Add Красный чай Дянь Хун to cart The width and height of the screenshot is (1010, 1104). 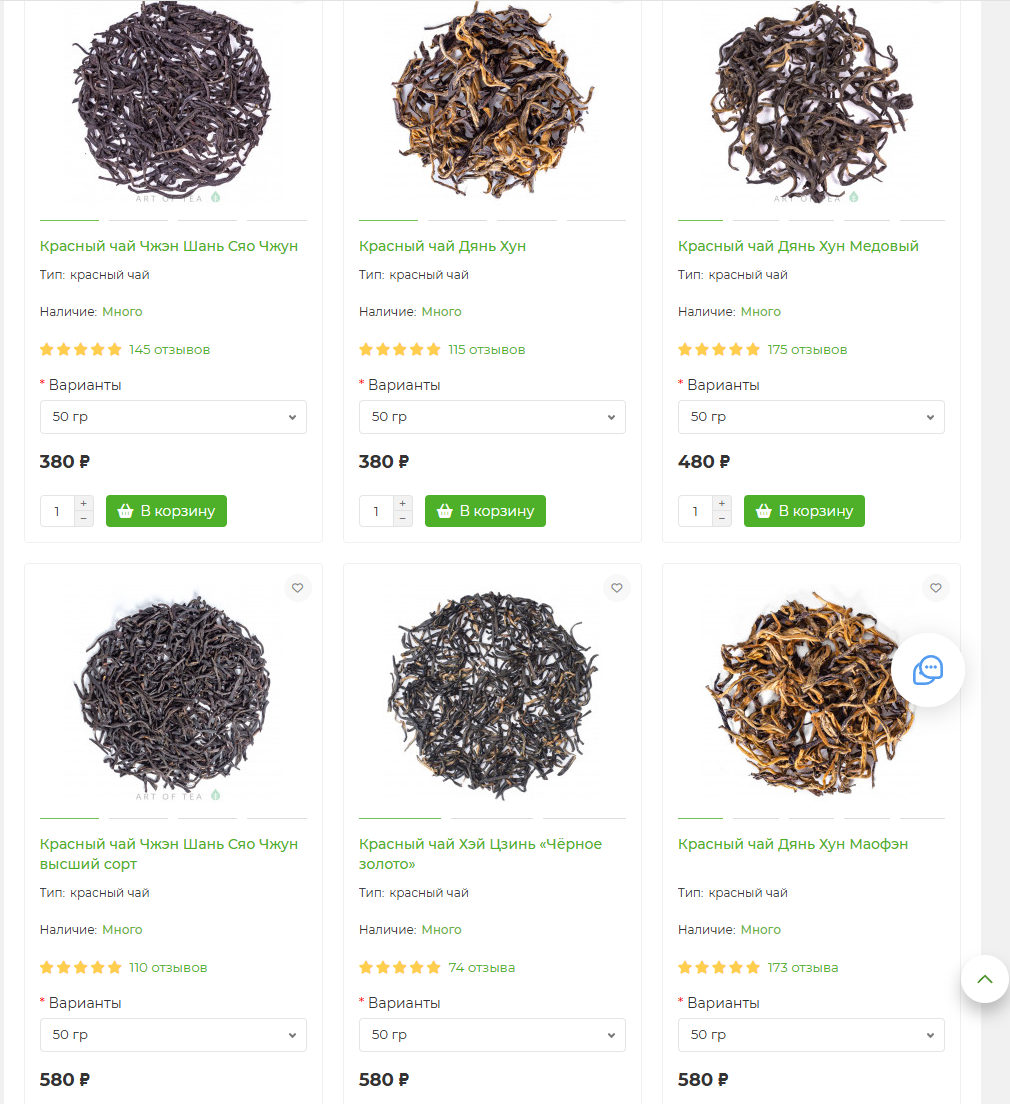point(485,511)
